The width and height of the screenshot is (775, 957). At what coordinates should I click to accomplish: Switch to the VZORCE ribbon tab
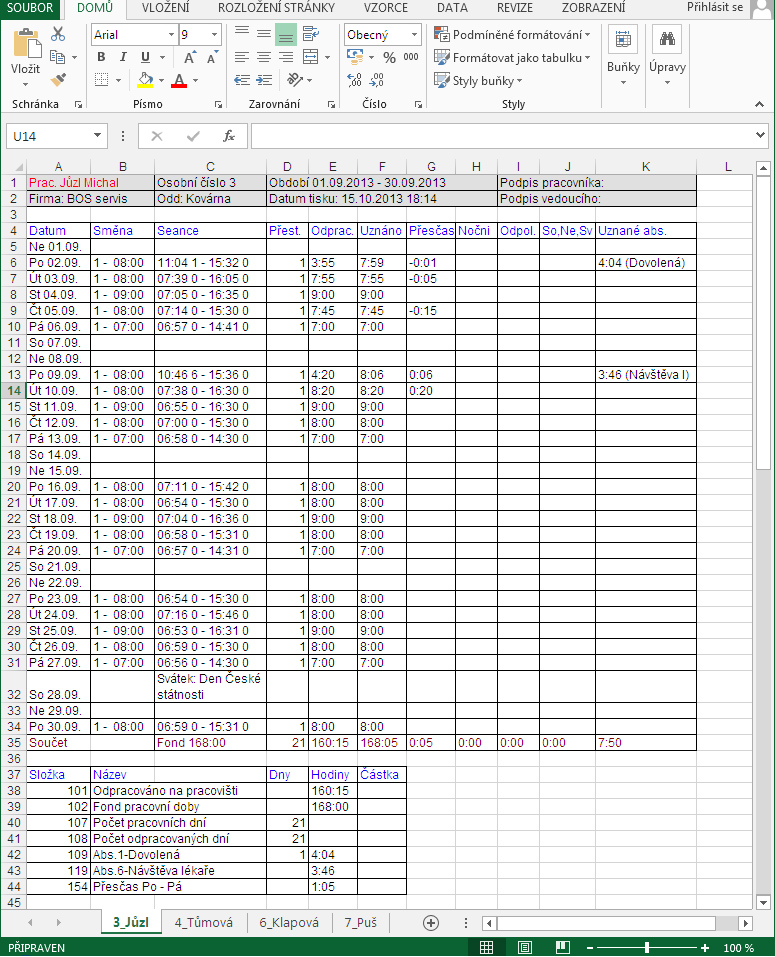pos(386,8)
